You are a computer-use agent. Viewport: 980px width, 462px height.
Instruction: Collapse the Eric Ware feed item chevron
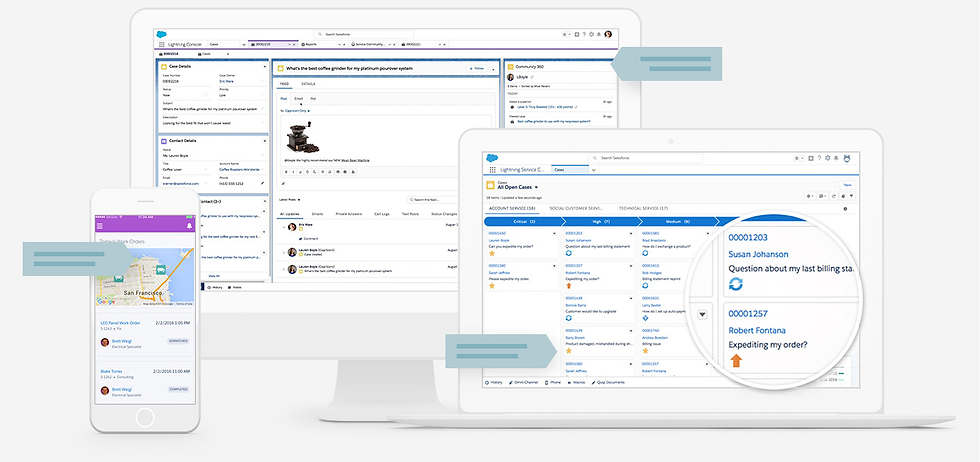(x=283, y=227)
